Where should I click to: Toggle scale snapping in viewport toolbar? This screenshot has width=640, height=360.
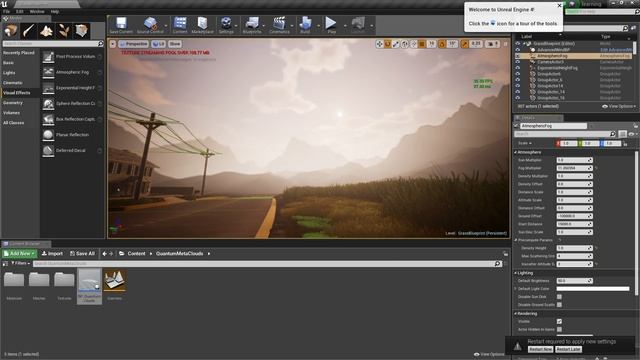point(464,44)
